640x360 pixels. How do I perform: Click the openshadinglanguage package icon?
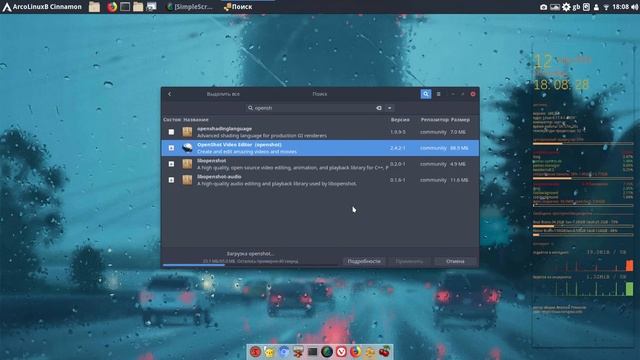click(x=187, y=132)
